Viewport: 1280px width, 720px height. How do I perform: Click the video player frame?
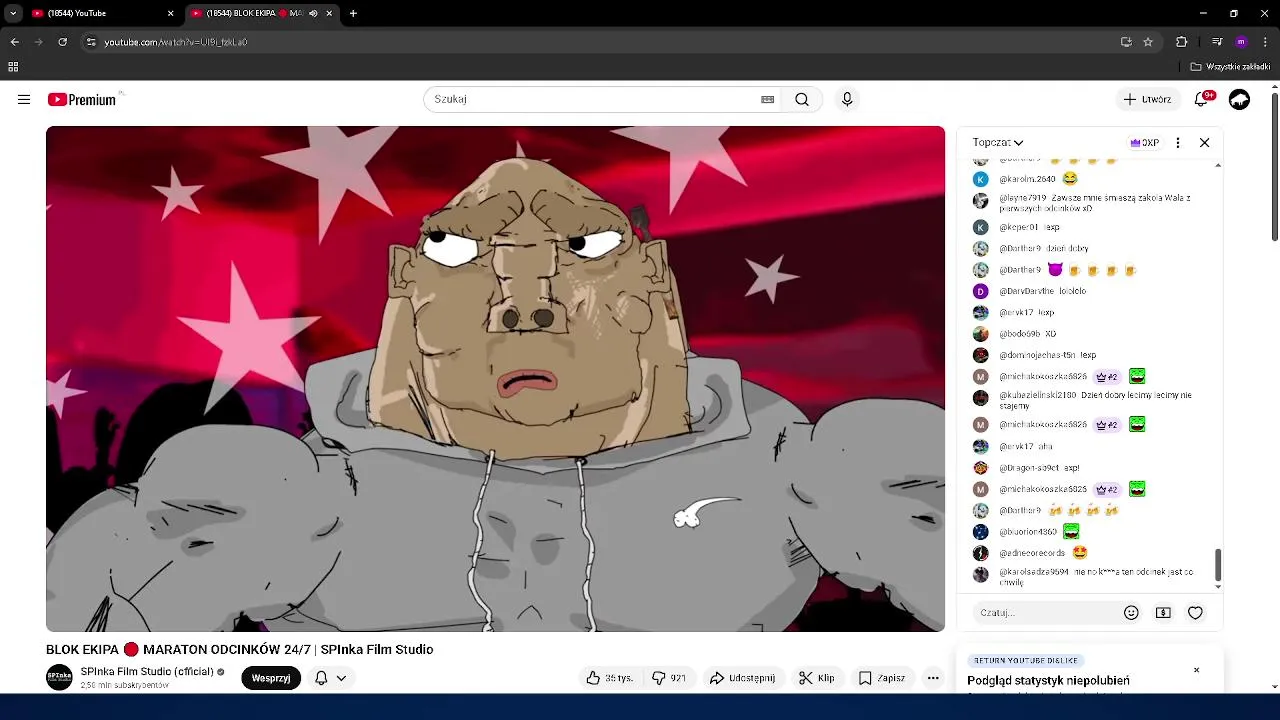coord(495,379)
